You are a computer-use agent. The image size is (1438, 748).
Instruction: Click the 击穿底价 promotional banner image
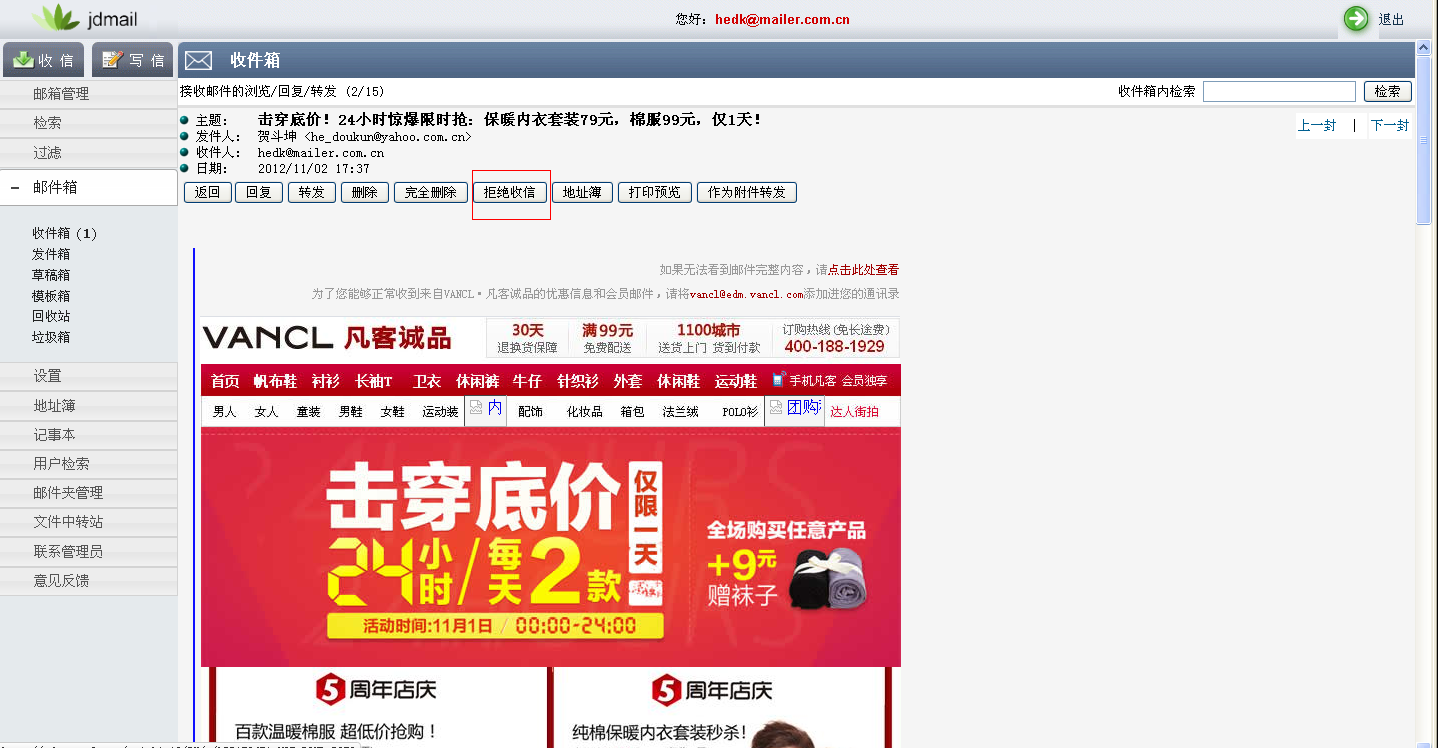click(x=551, y=547)
